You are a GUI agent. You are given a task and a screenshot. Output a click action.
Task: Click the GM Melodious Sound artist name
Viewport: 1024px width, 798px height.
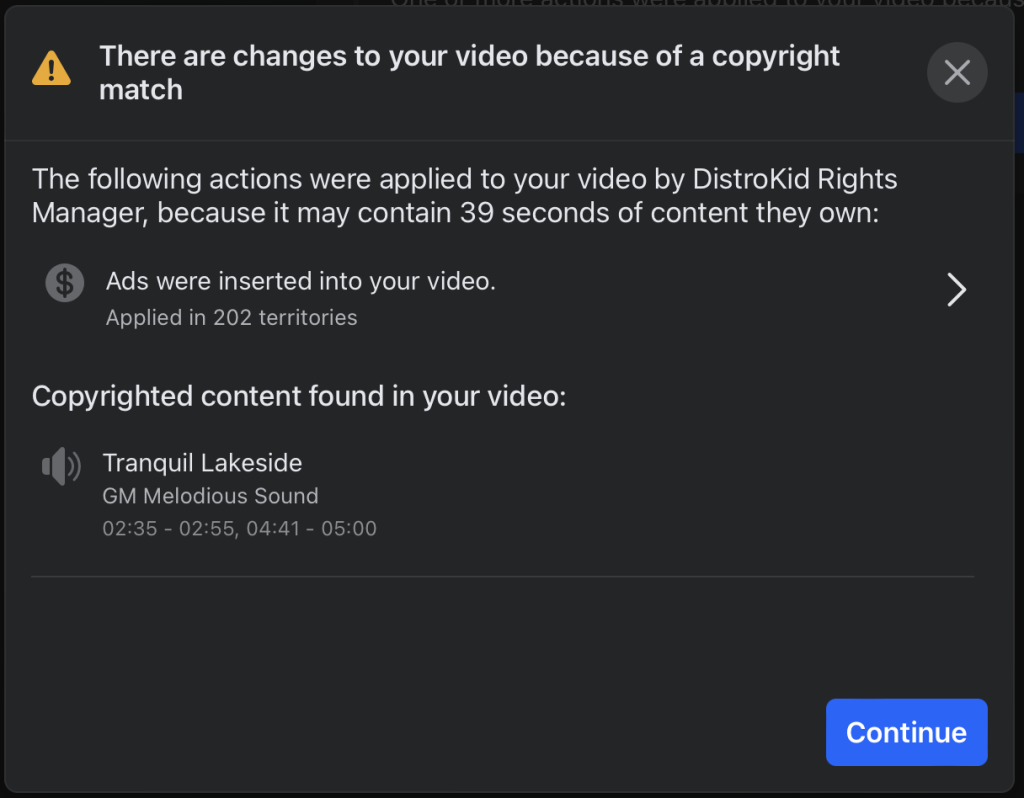click(210, 496)
